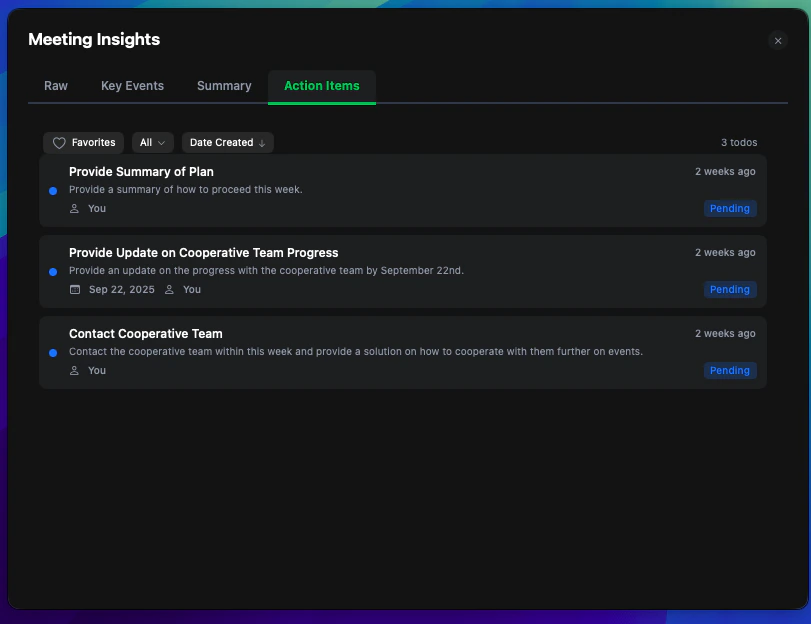Click the Pending badge on Provide Summary of Plan
Viewport: 811px width, 624px height.
click(729, 208)
